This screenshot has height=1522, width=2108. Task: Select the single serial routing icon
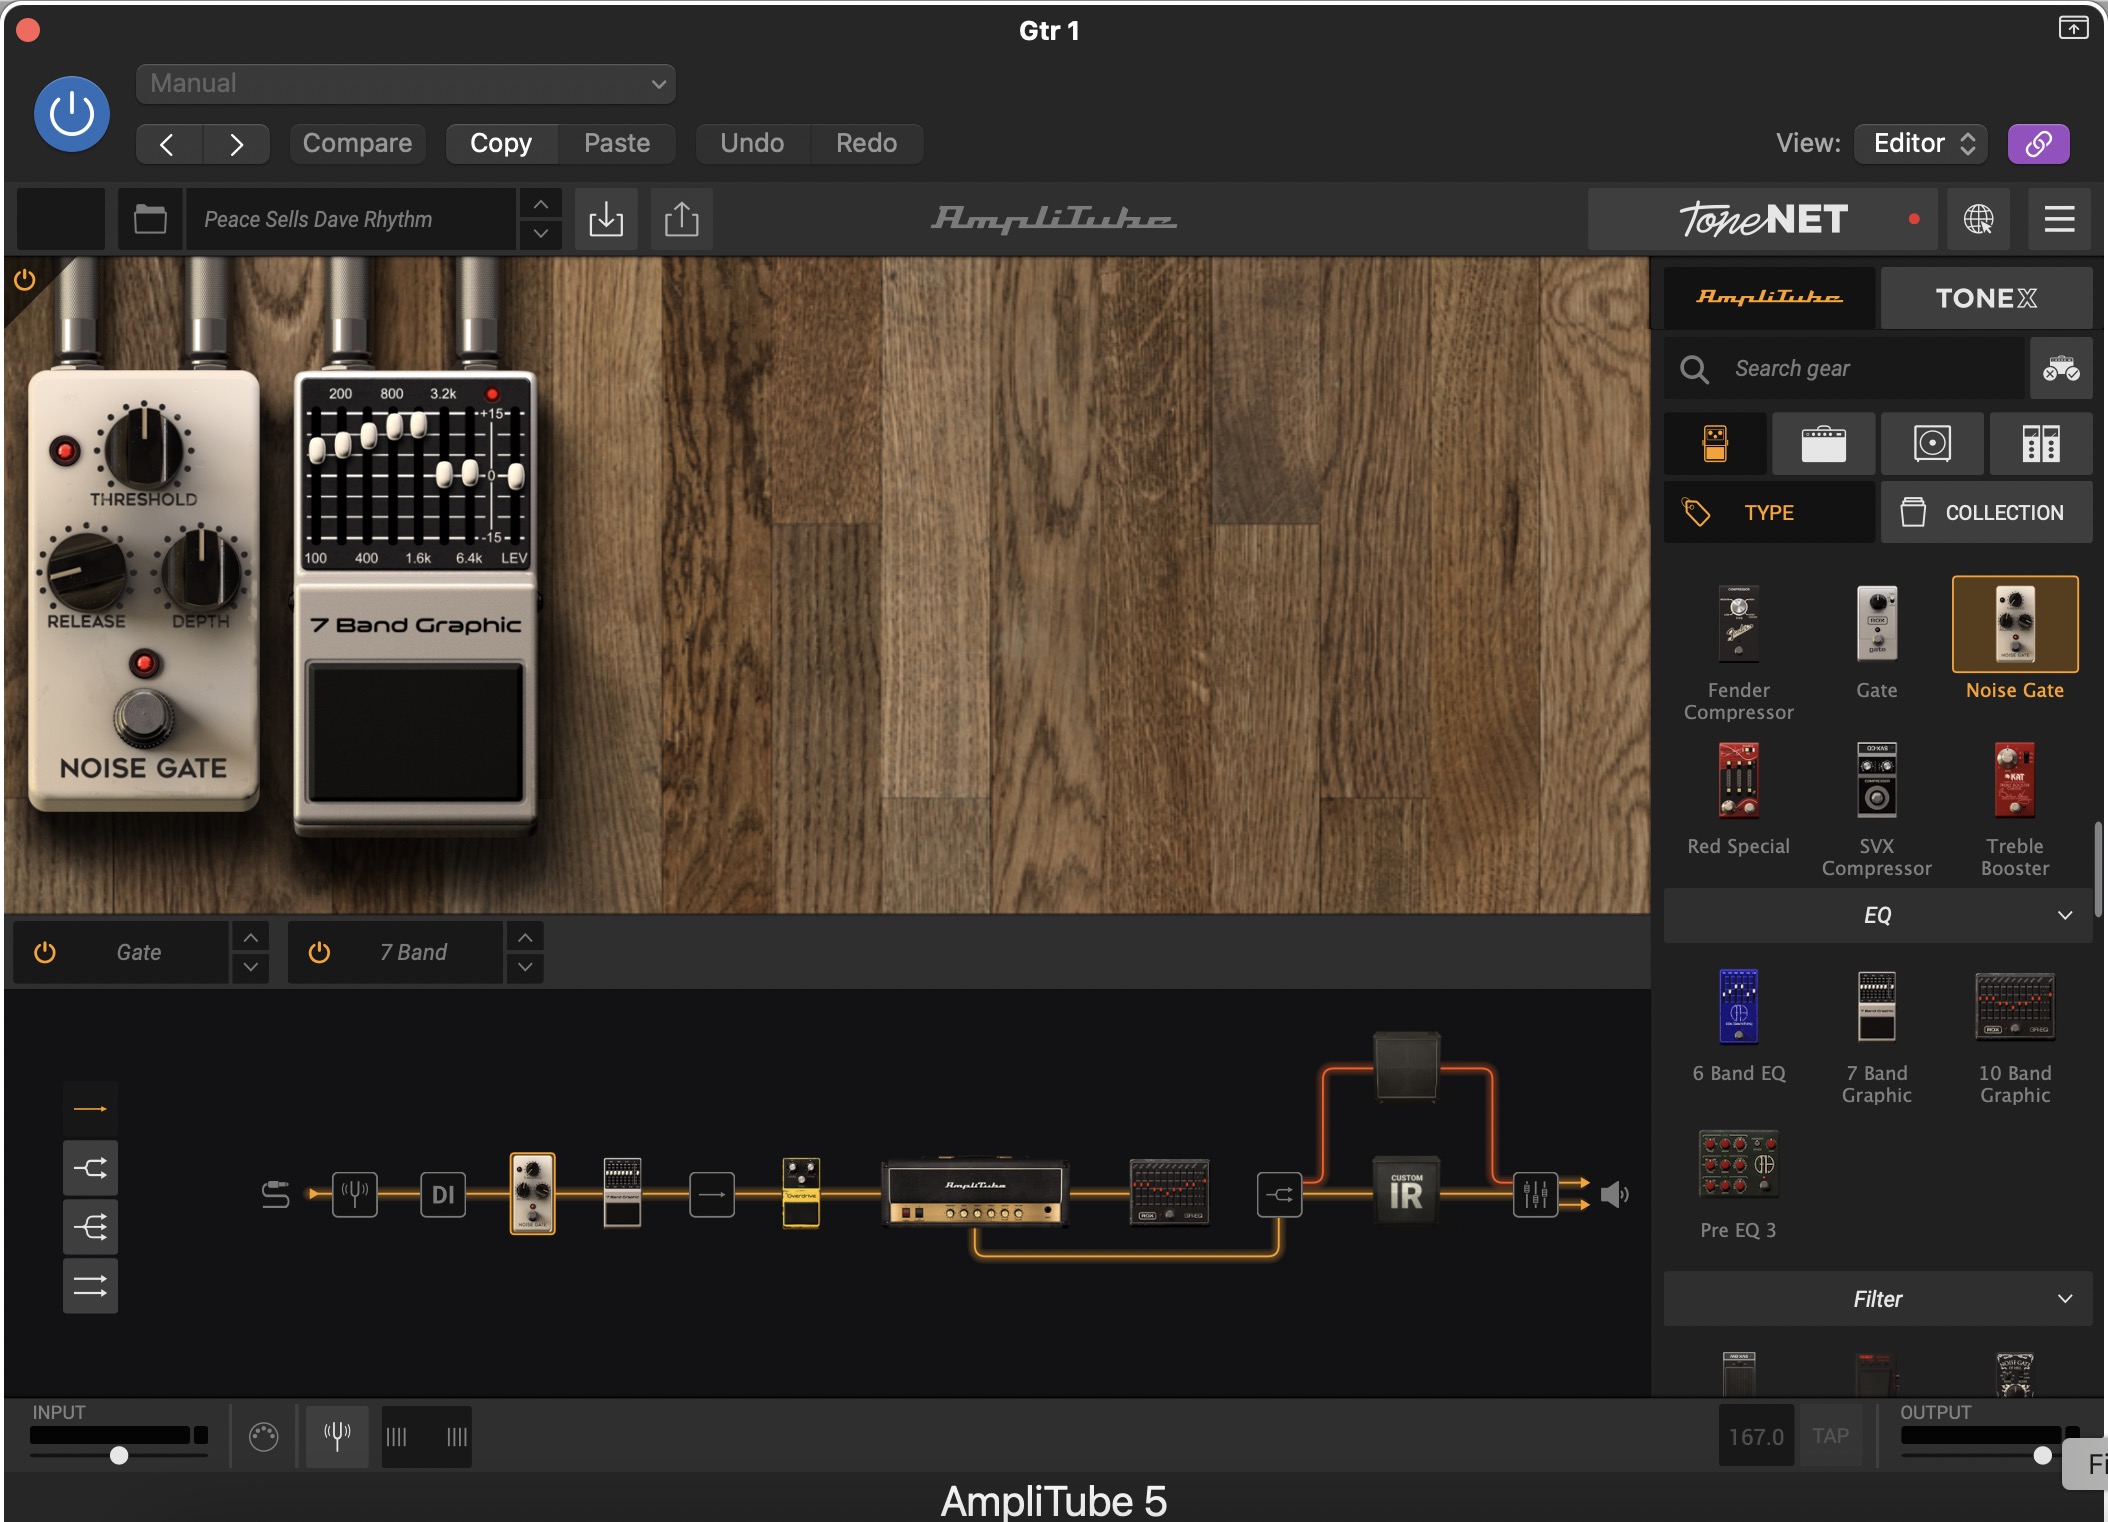coord(90,1108)
